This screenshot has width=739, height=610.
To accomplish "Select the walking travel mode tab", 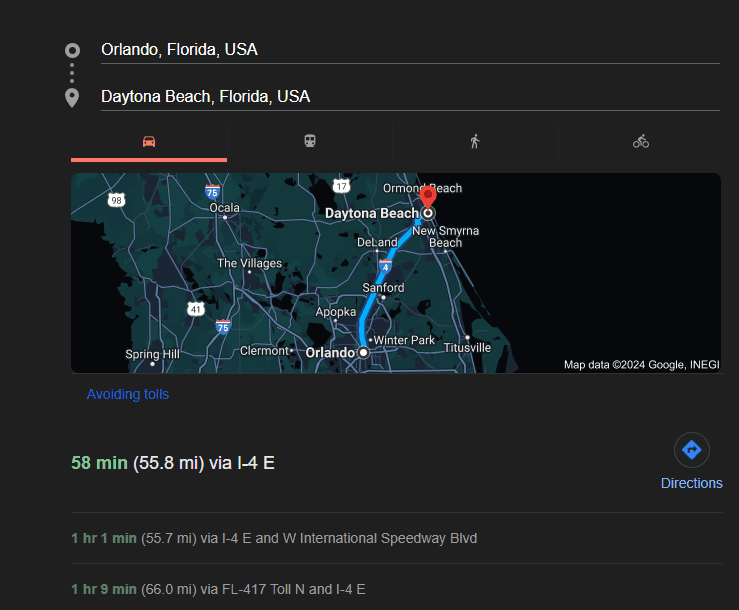I will (x=475, y=141).
